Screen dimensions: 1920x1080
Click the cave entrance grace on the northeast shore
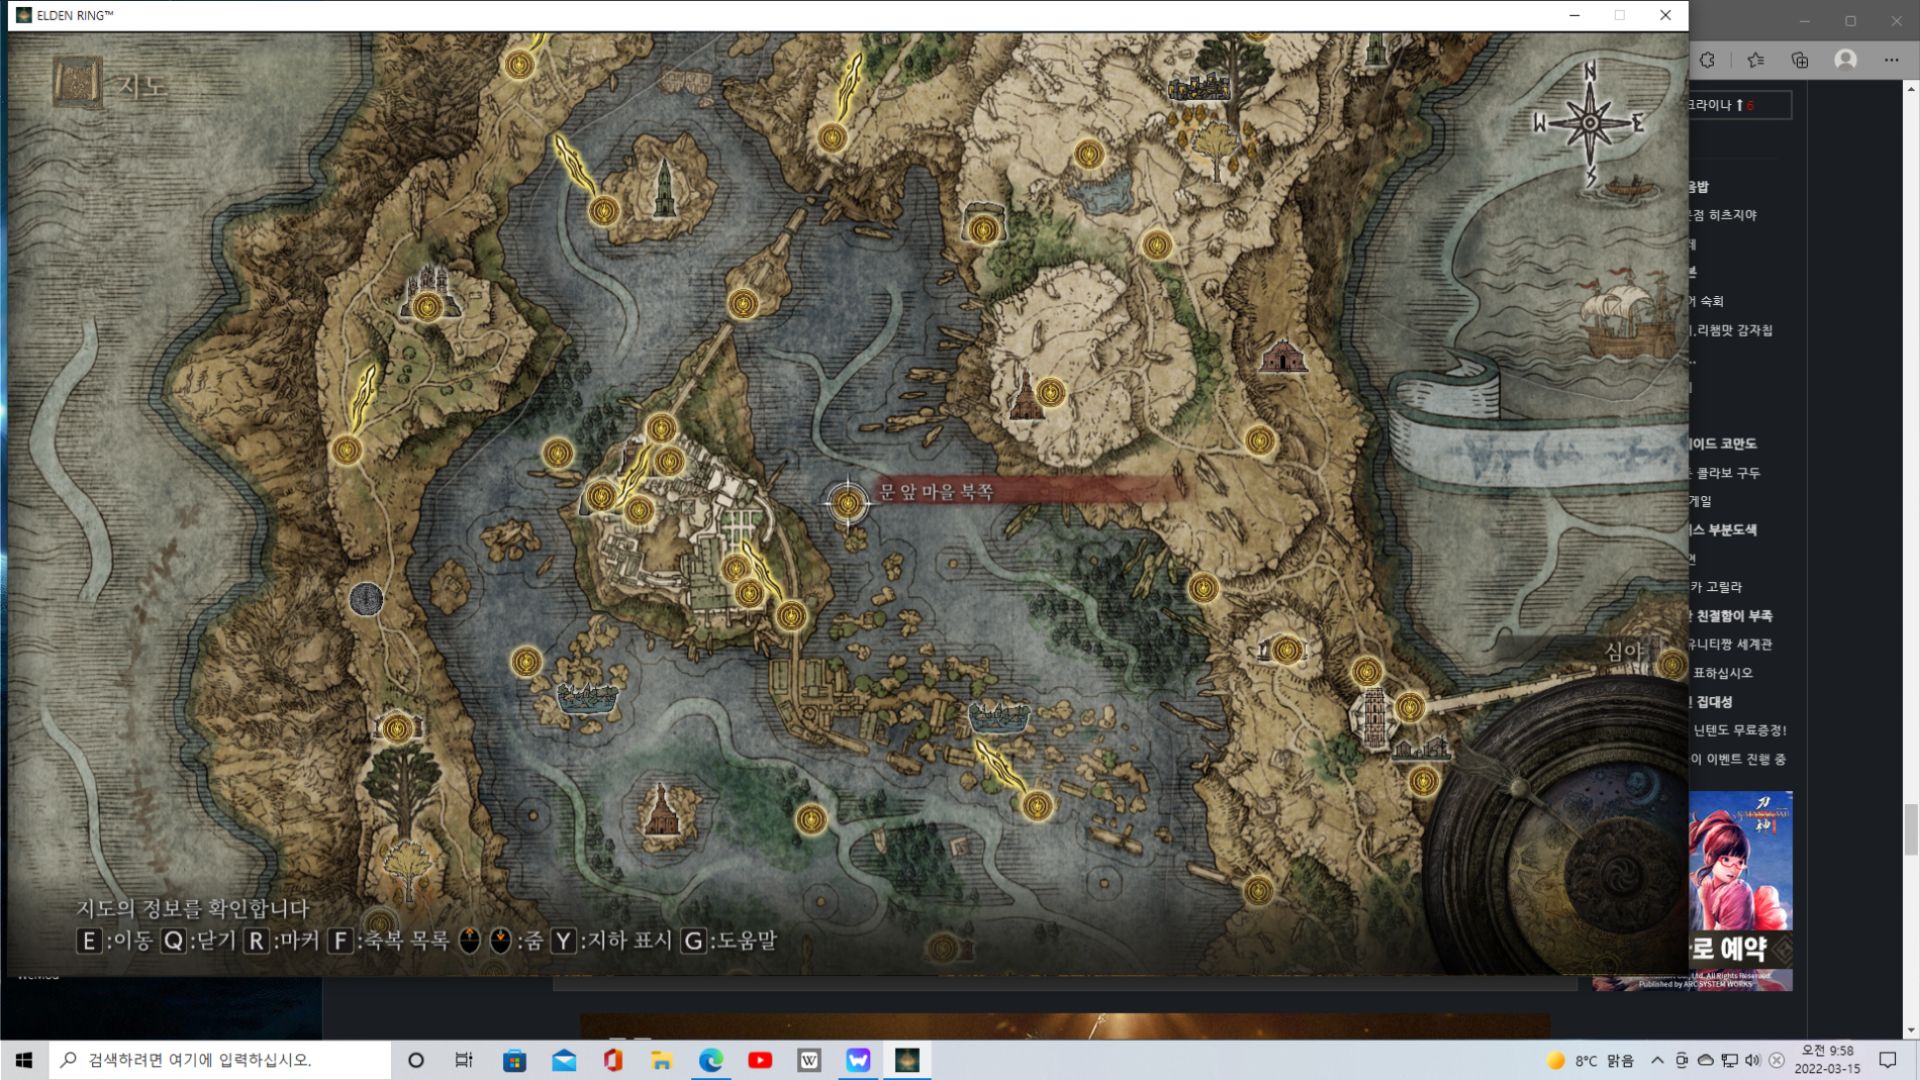984,230
